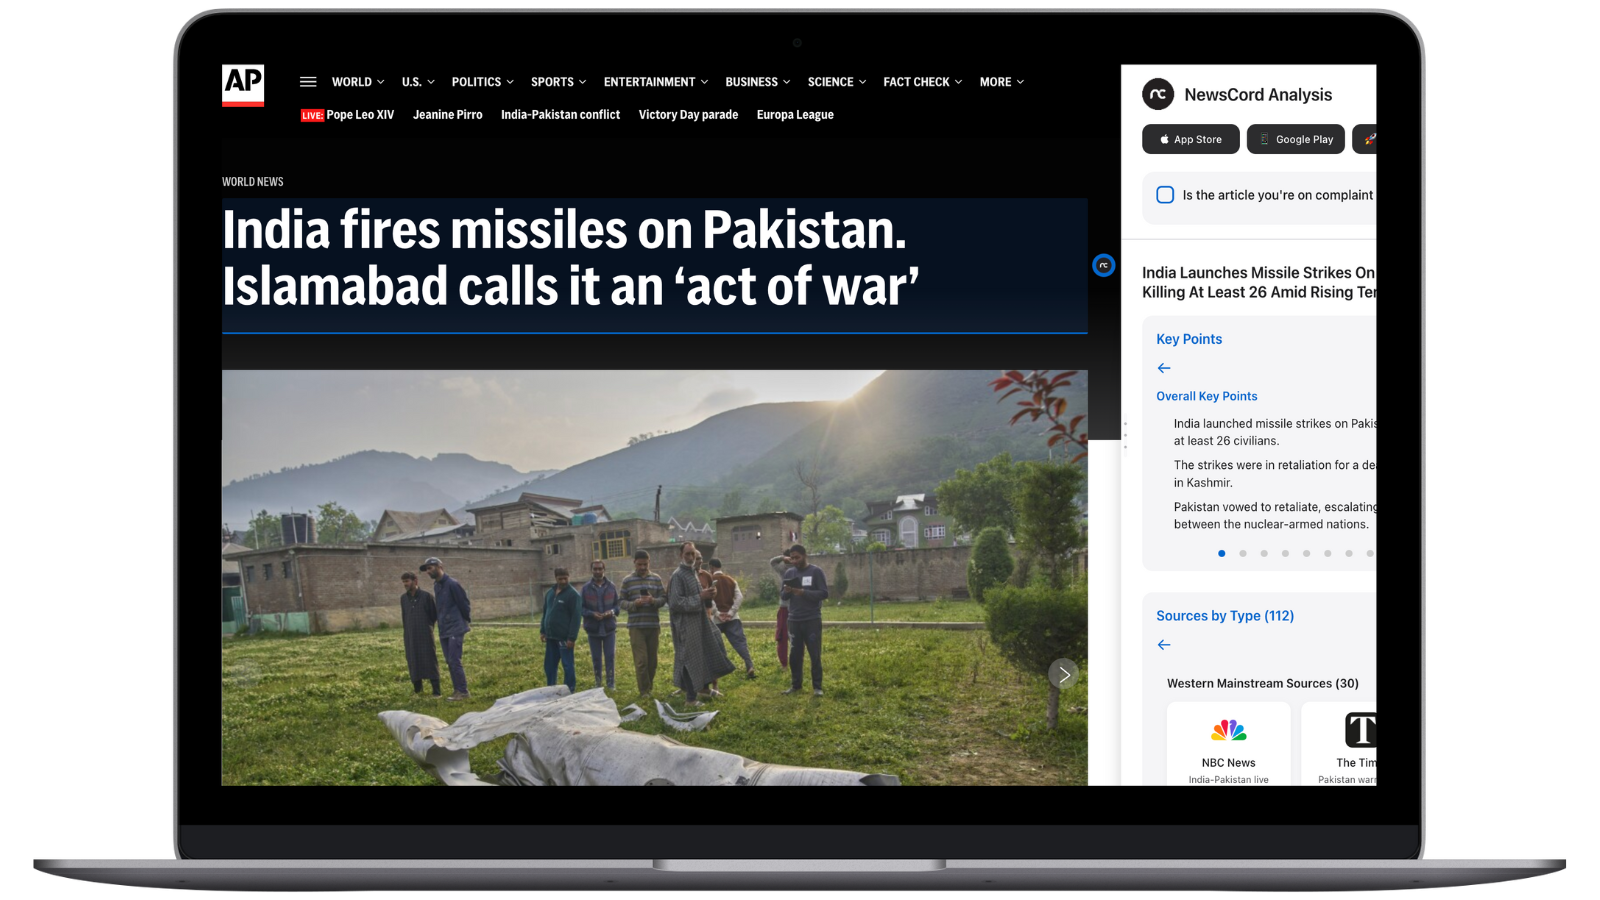Go back using Sources by Type arrow
This screenshot has width=1600, height=900.
pos(1164,645)
